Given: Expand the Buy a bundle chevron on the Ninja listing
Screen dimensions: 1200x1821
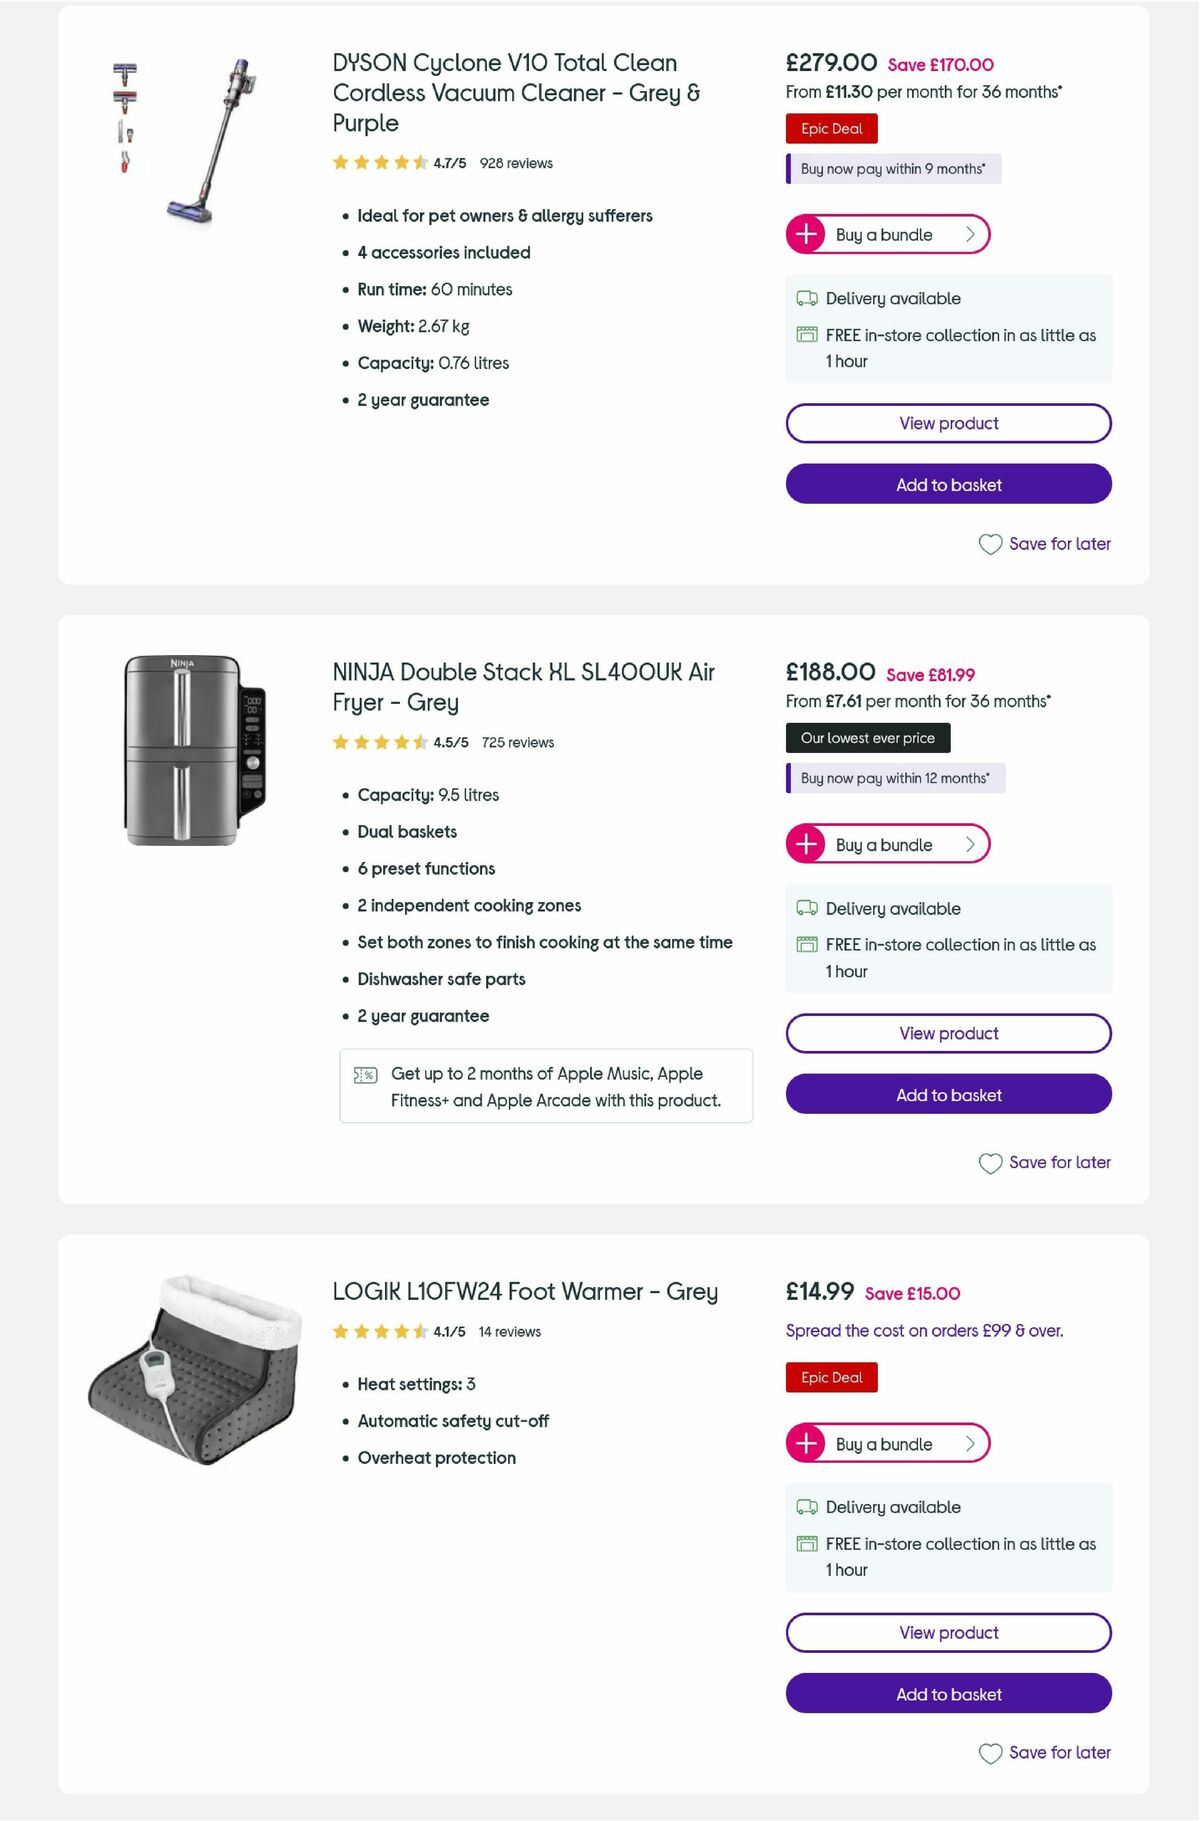Looking at the screenshot, I should [969, 843].
